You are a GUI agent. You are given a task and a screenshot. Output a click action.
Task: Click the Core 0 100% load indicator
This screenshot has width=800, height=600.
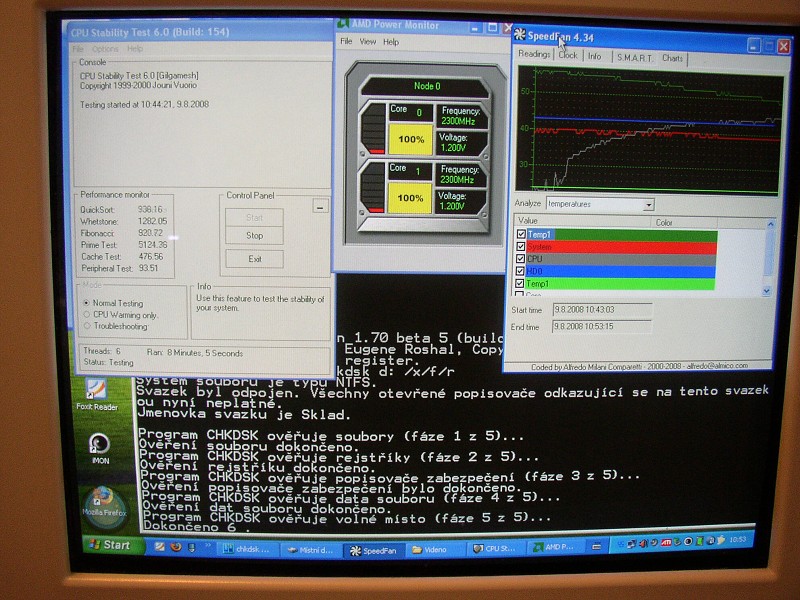(411, 139)
